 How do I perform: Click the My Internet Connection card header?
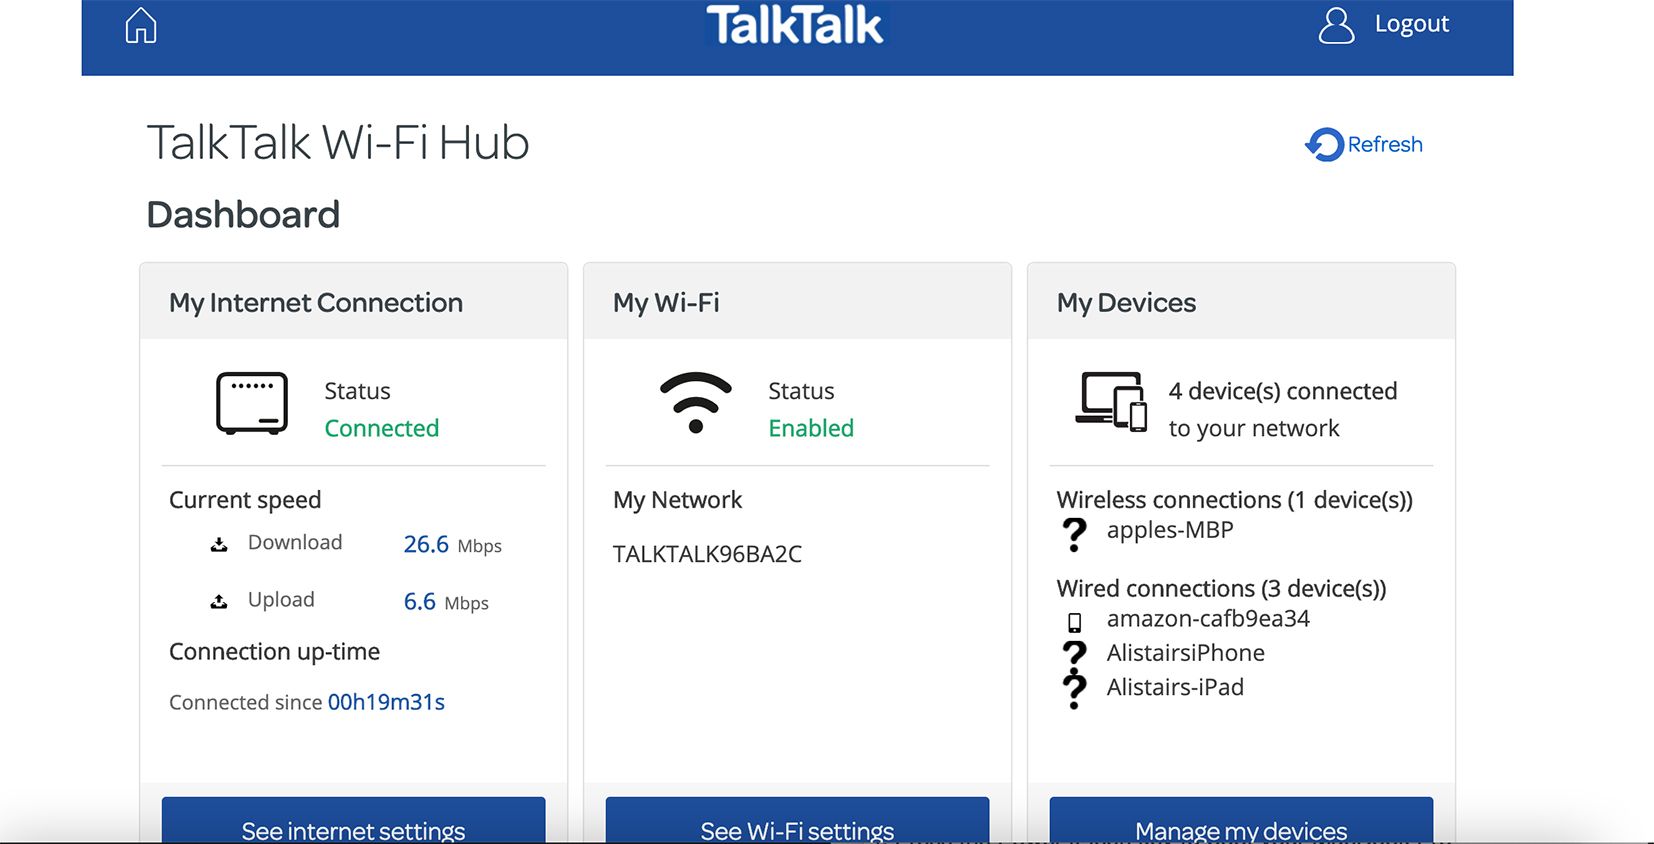(354, 302)
